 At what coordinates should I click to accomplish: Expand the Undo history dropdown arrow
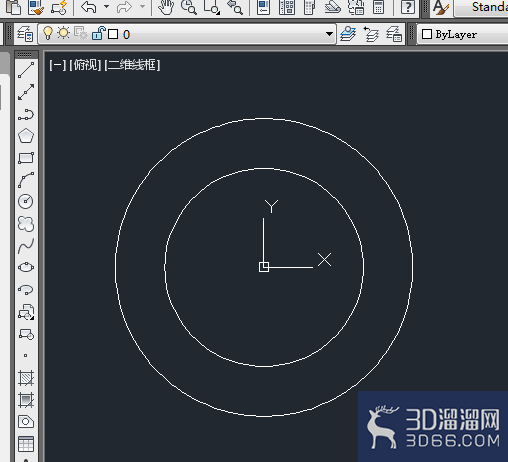[x=106, y=7]
